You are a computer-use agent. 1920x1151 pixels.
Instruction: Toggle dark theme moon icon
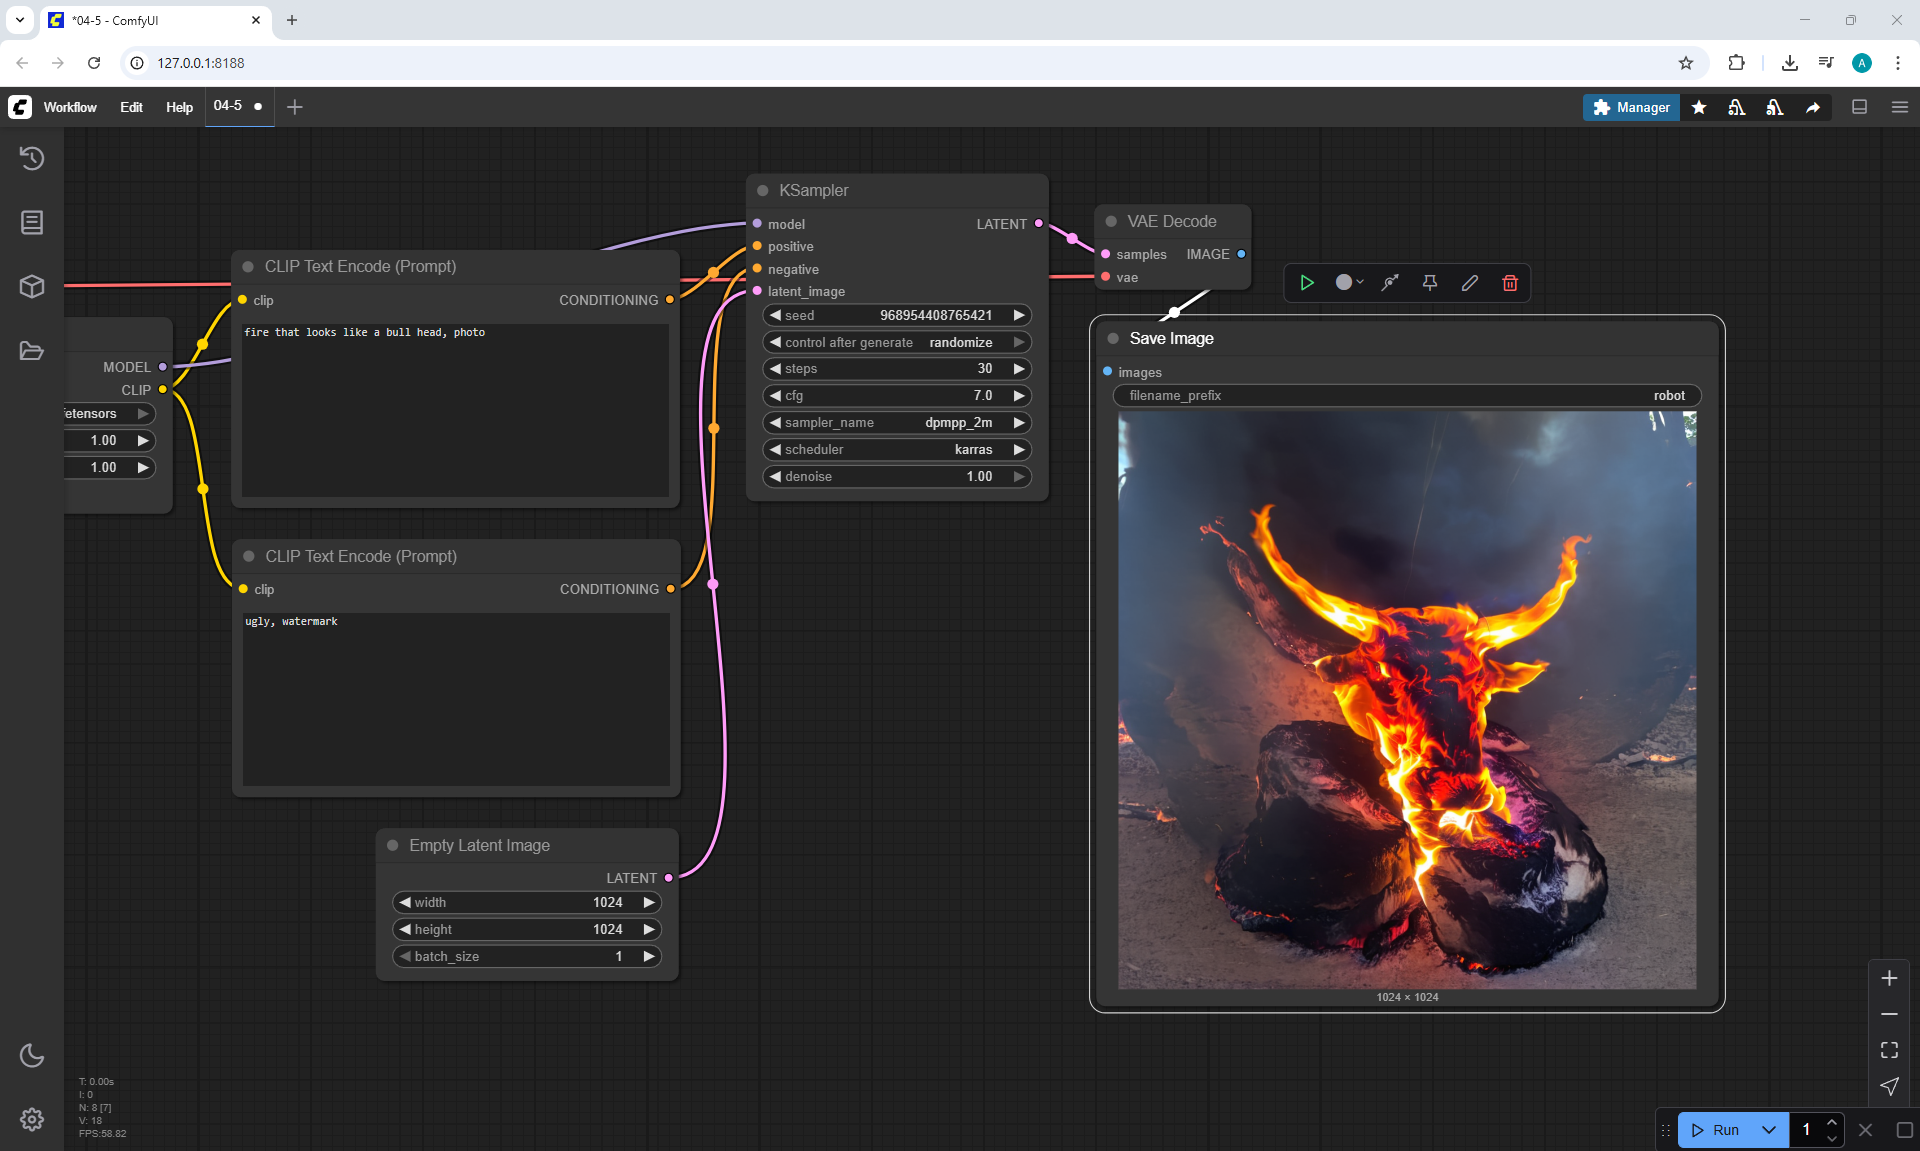click(32, 1055)
